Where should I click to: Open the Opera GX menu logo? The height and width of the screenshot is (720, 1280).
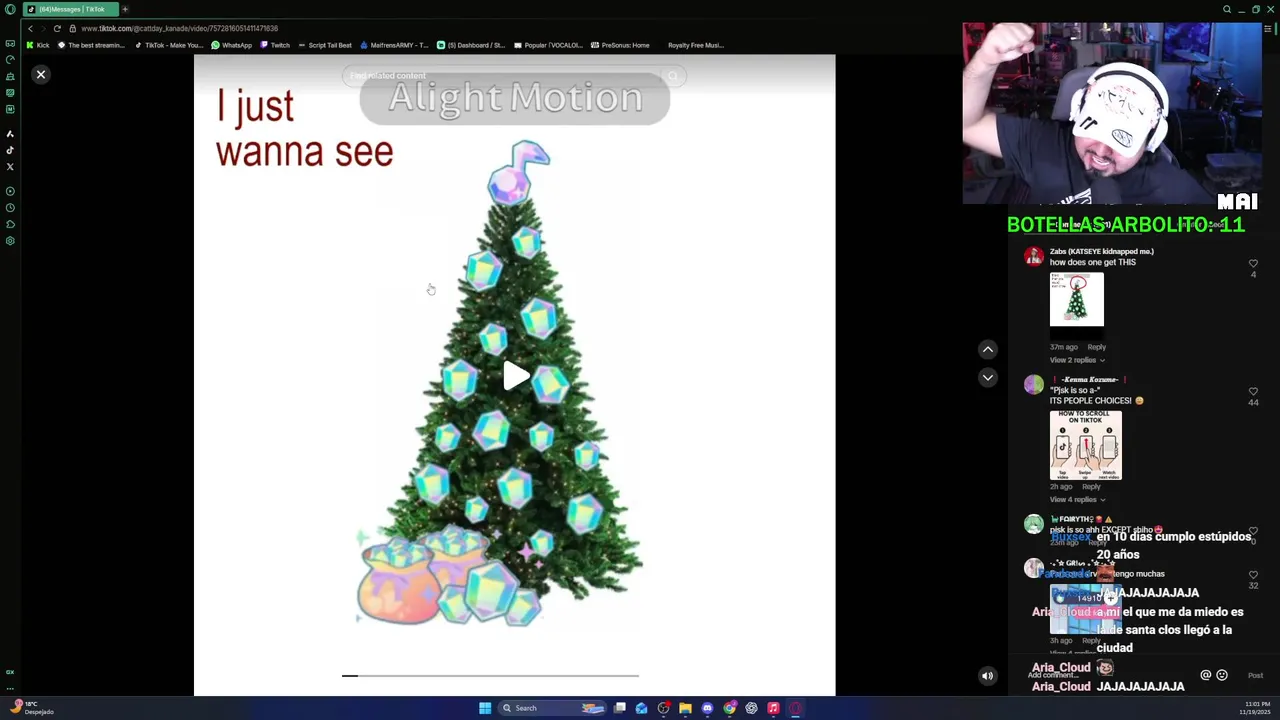pyautogui.click(x=10, y=9)
